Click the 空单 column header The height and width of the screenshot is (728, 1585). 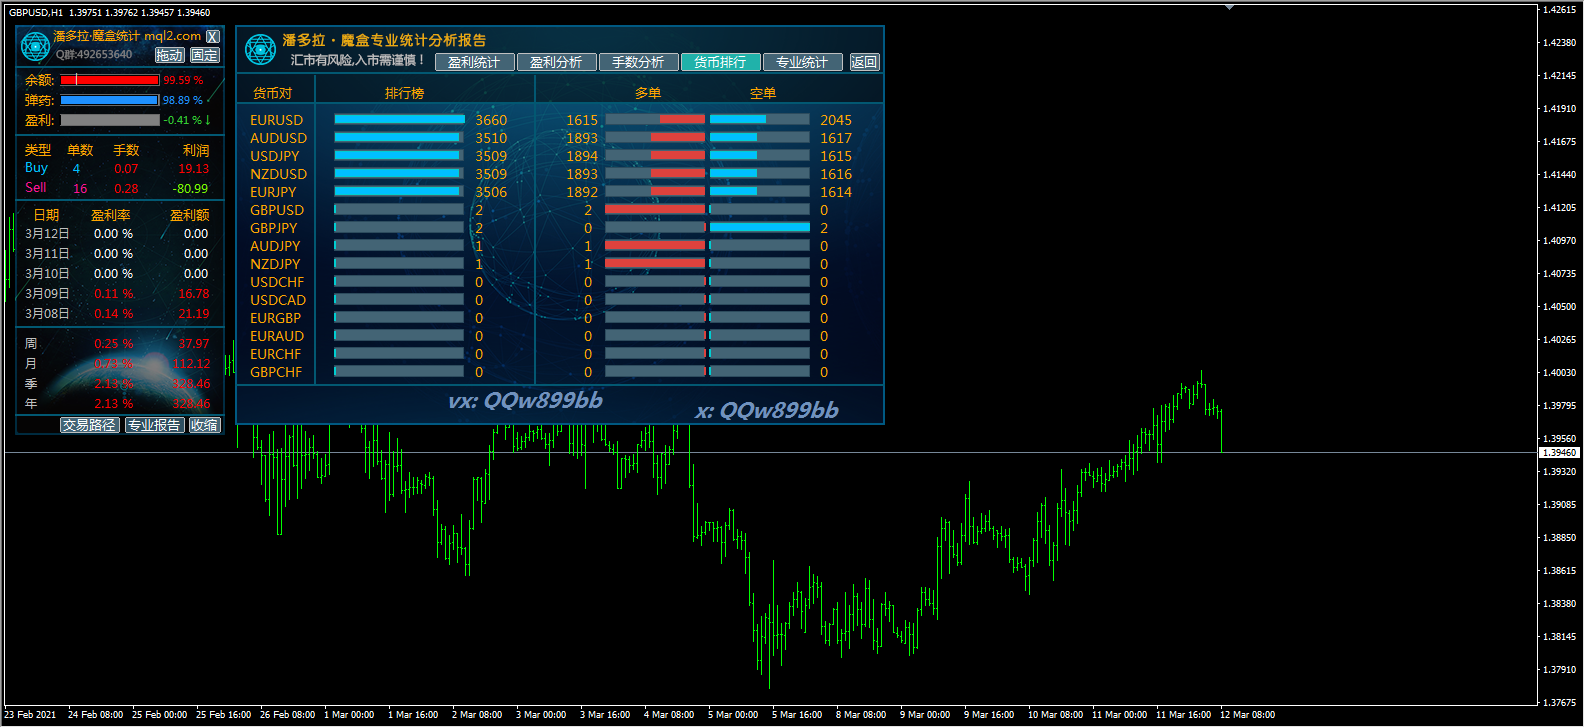[763, 93]
